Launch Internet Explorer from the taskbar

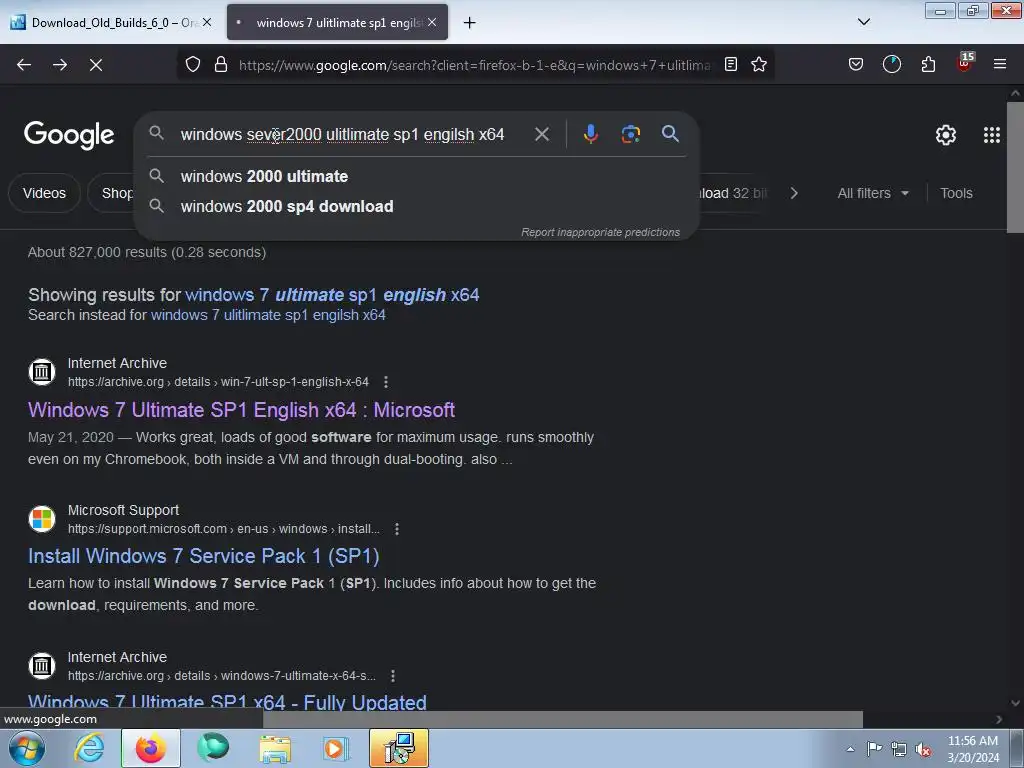coord(89,748)
